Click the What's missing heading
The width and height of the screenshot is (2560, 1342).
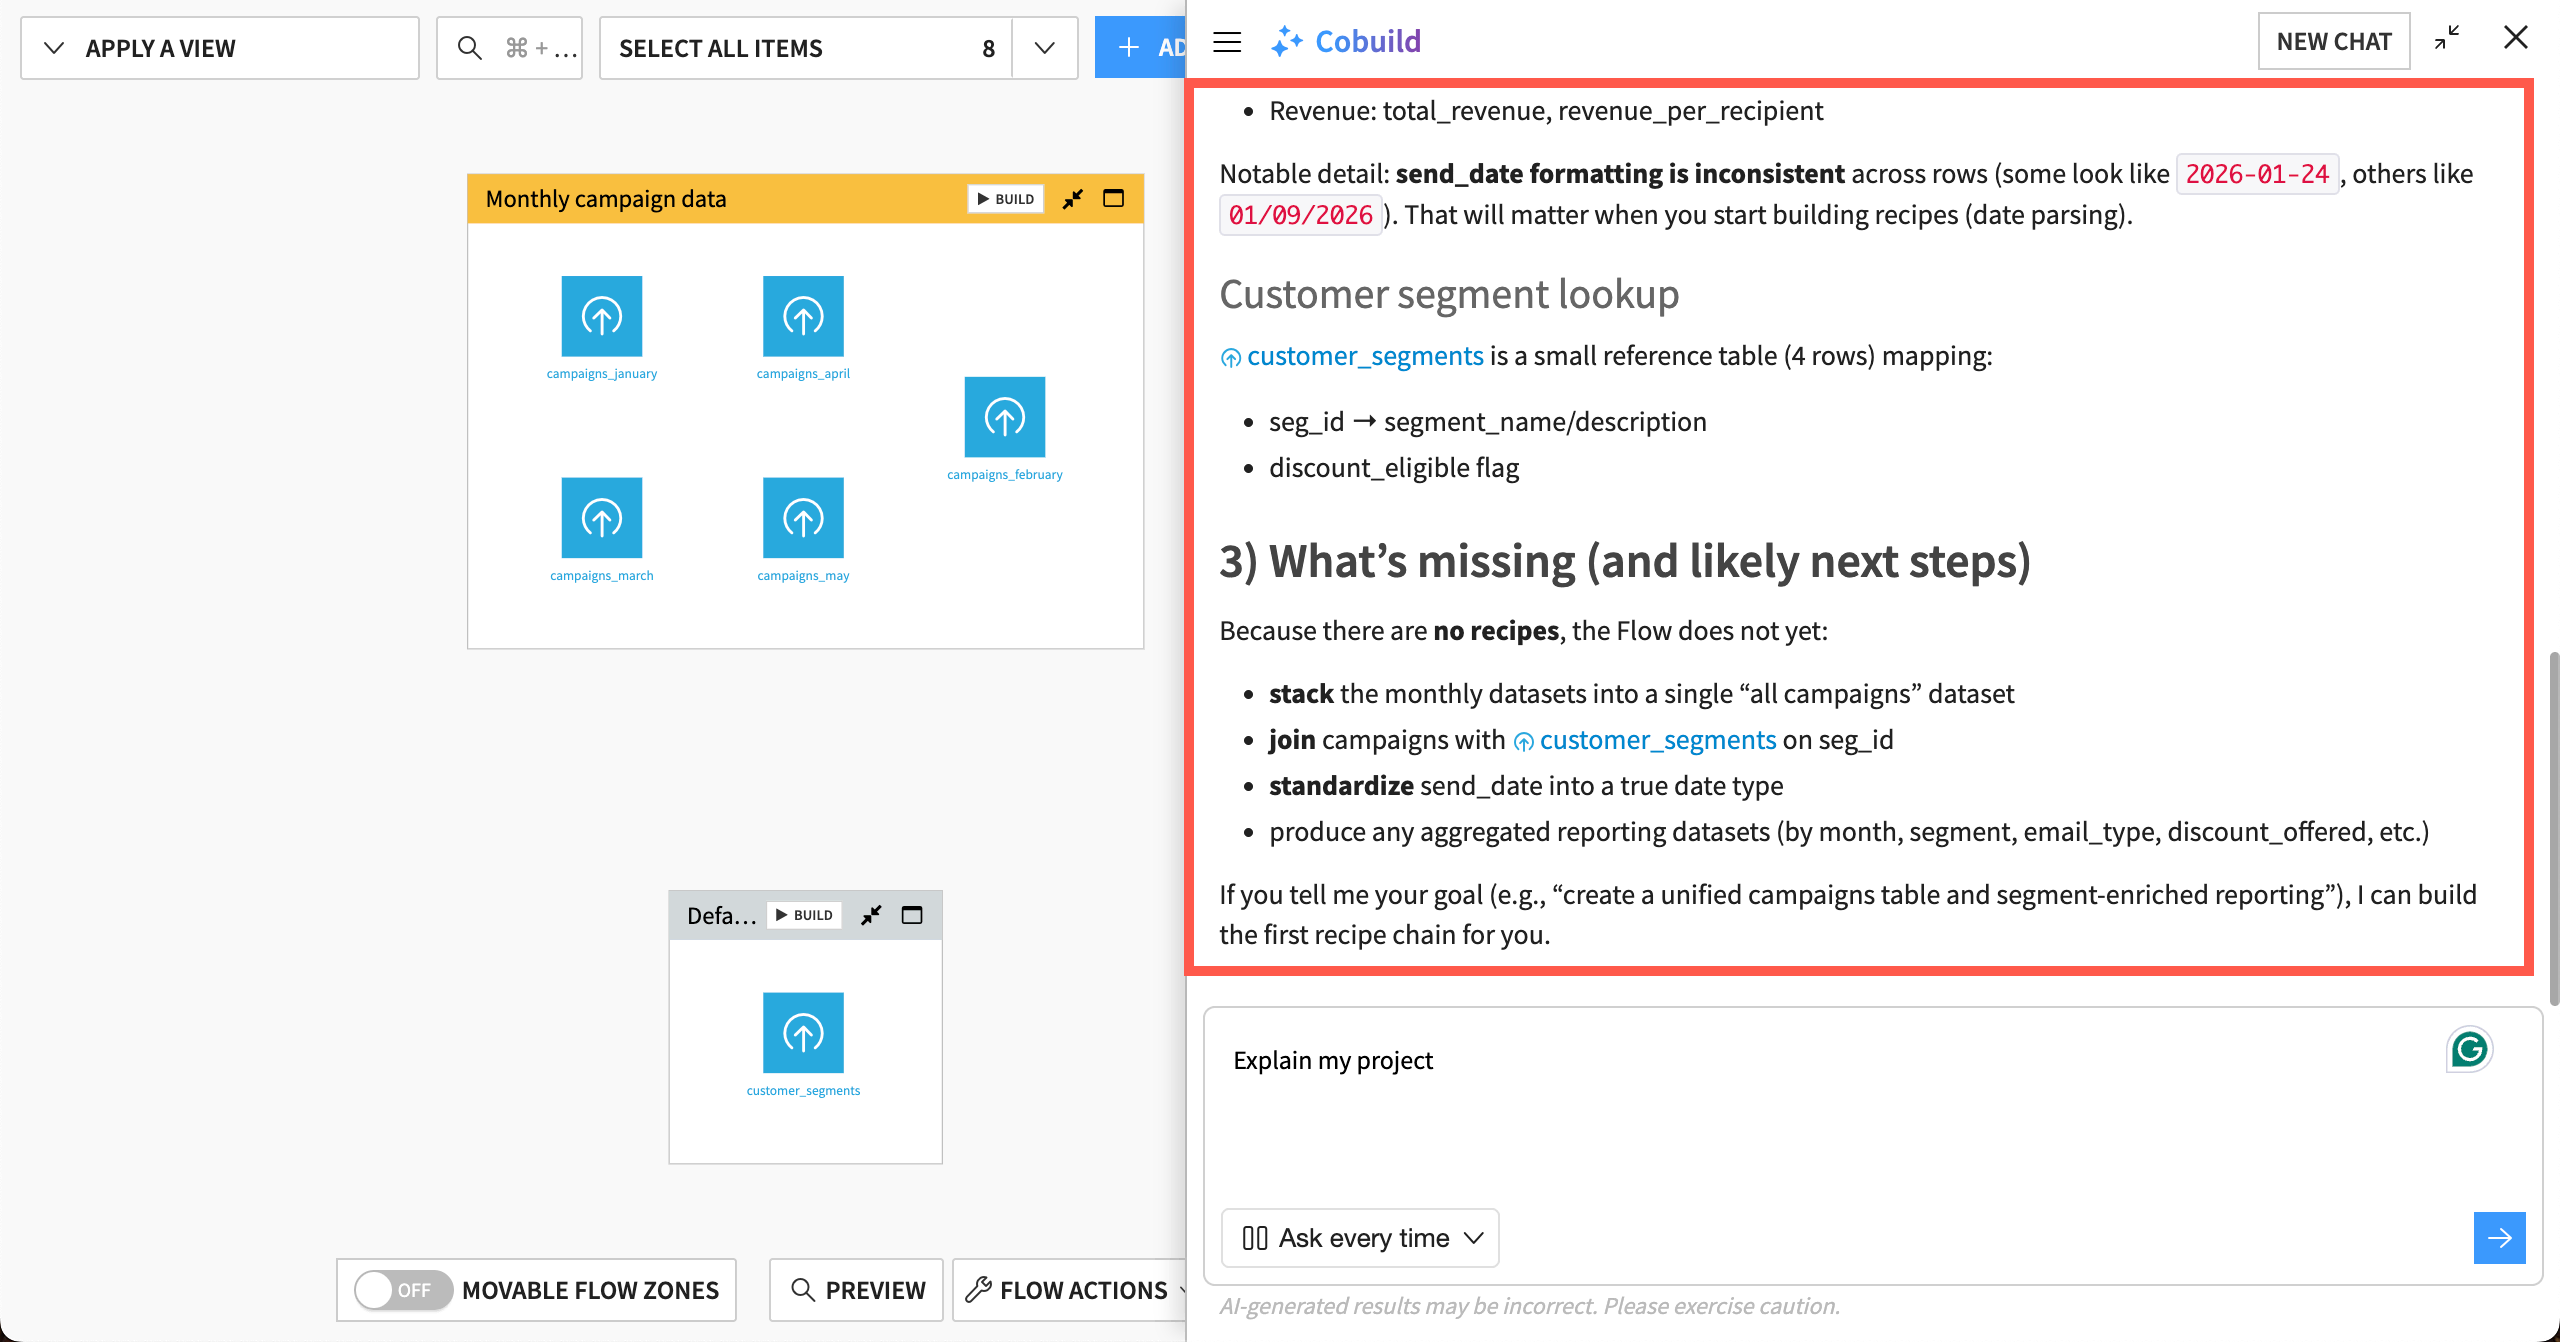[x=1625, y=560]
